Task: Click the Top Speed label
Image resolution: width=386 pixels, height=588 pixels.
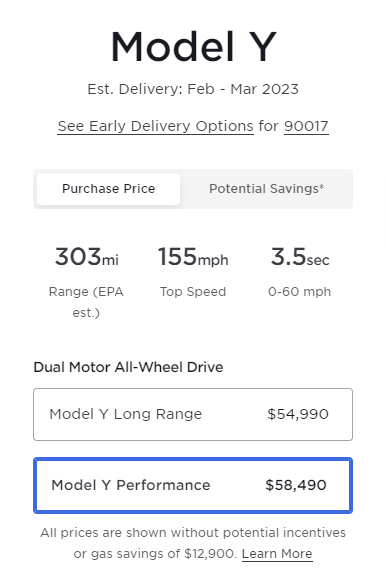Action: (x=193, y=292)
